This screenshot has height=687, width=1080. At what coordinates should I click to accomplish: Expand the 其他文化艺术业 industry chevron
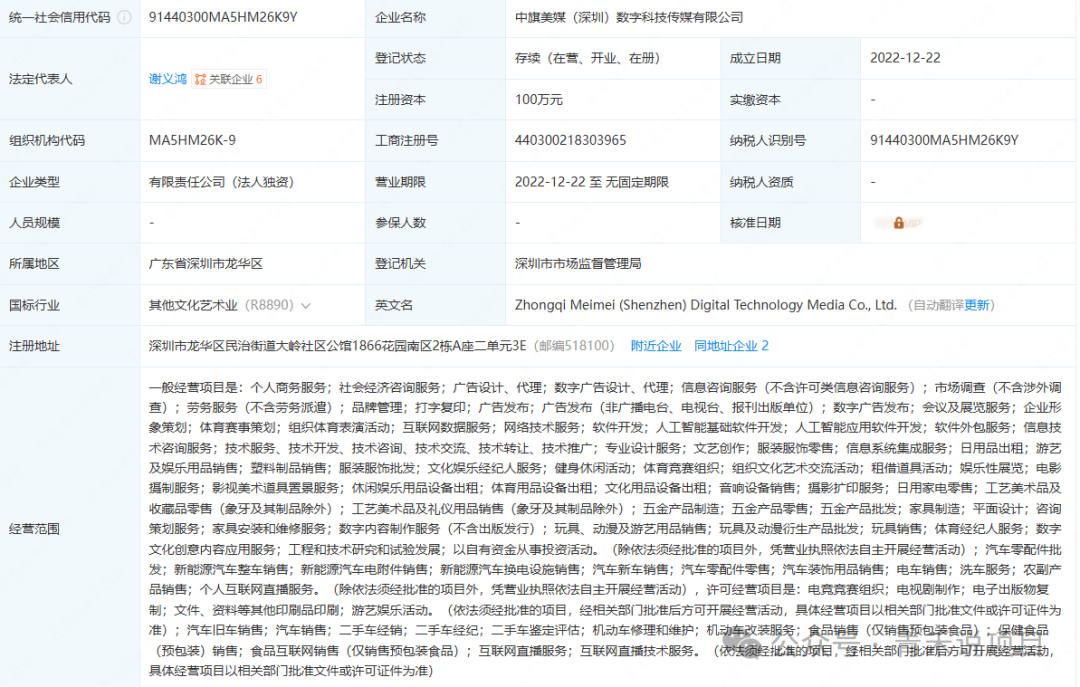(305, 305)
